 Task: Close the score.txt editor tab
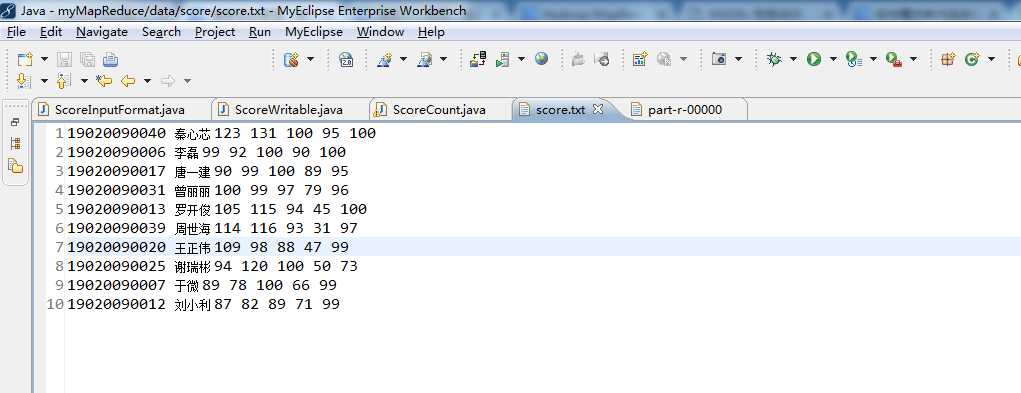point(598,109)
